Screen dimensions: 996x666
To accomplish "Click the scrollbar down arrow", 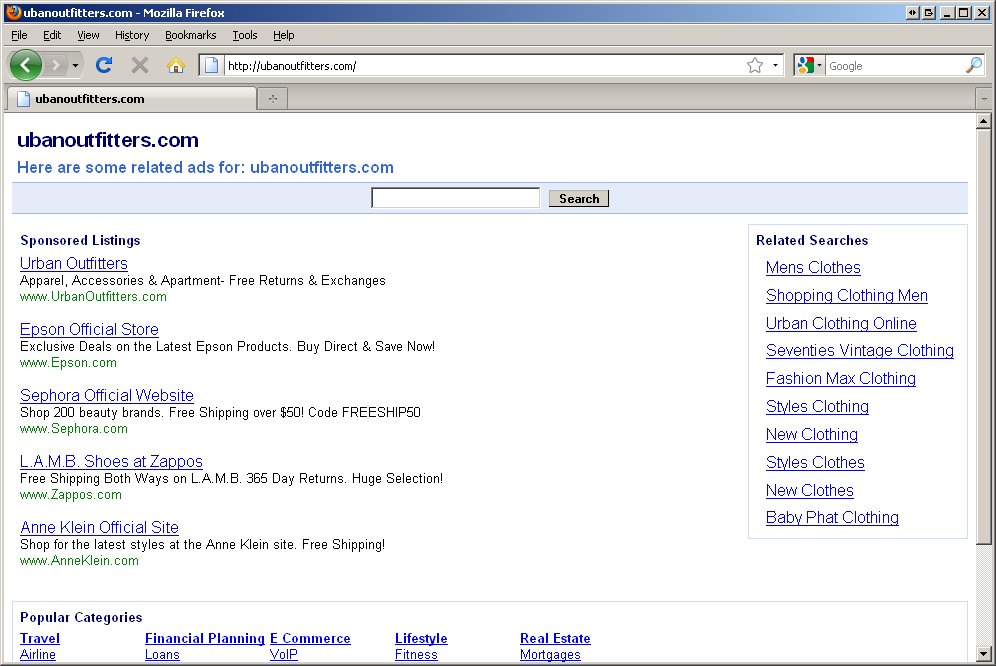I will [x=983, y=653].
